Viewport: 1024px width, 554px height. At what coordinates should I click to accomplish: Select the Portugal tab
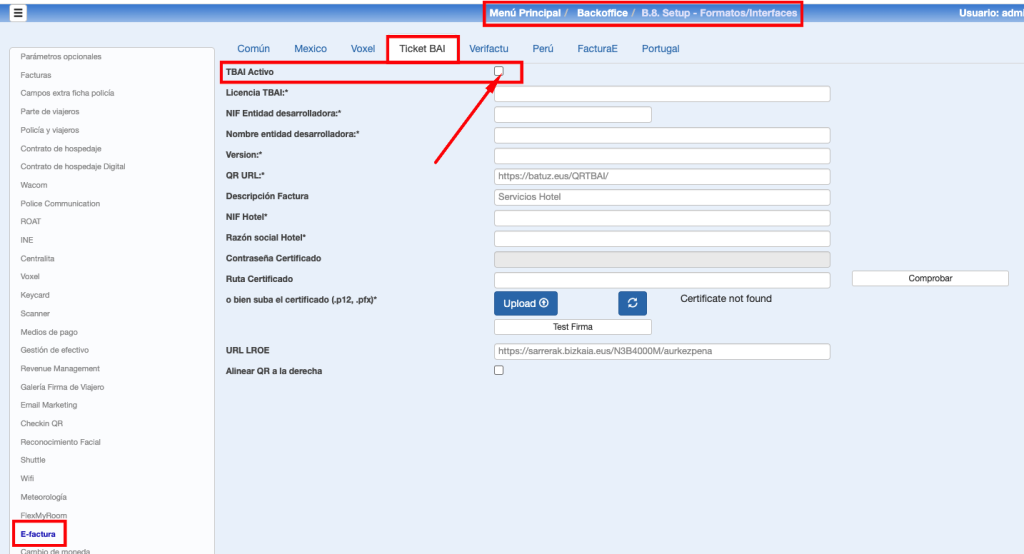(660, 48)
